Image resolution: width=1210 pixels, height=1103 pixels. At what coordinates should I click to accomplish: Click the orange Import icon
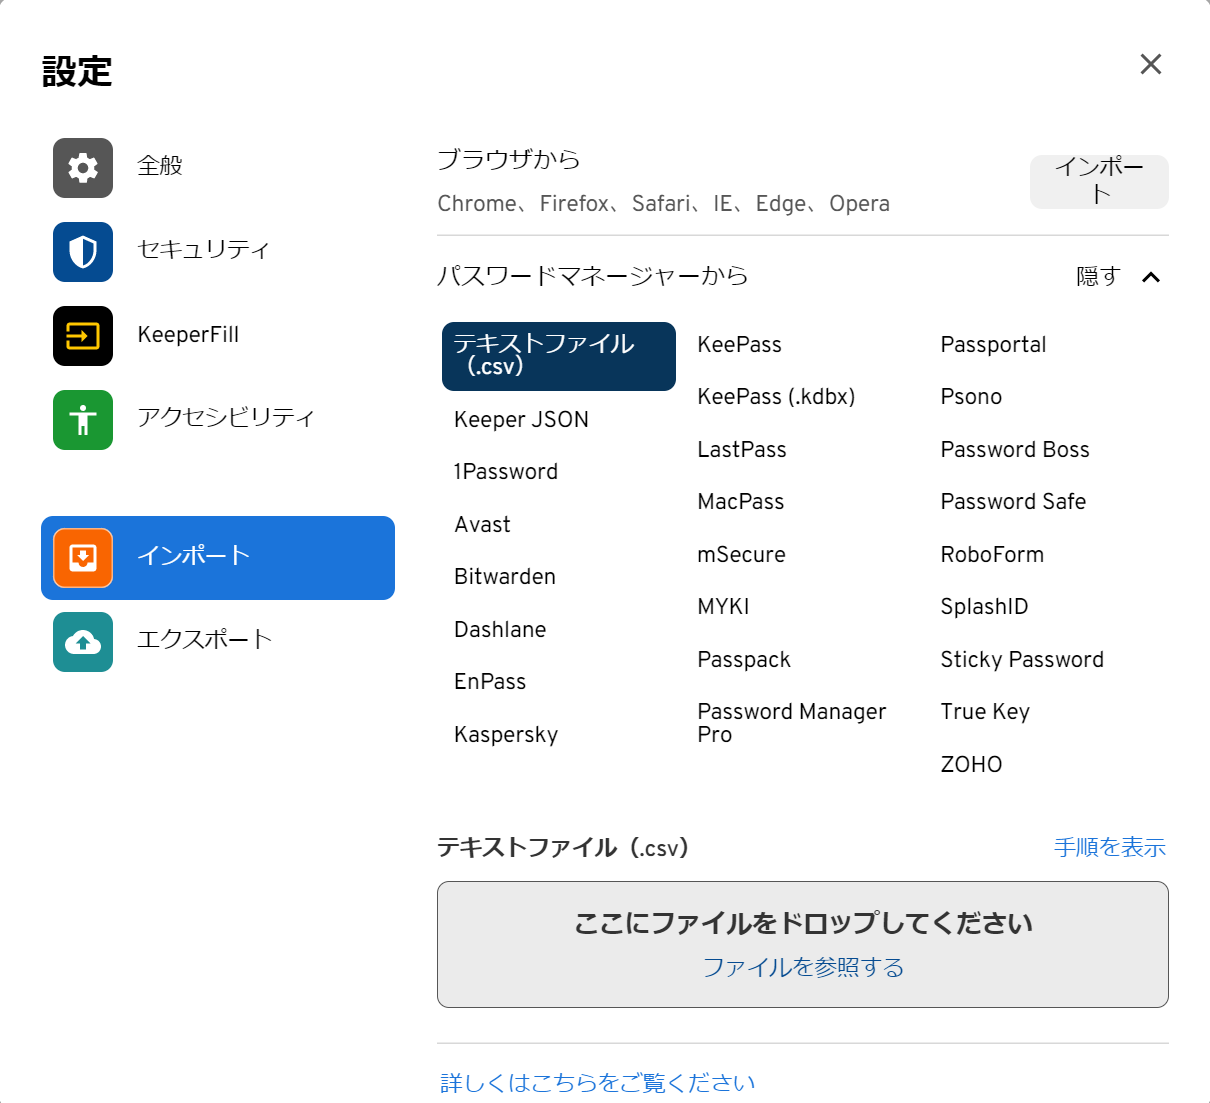coord(83,558)
